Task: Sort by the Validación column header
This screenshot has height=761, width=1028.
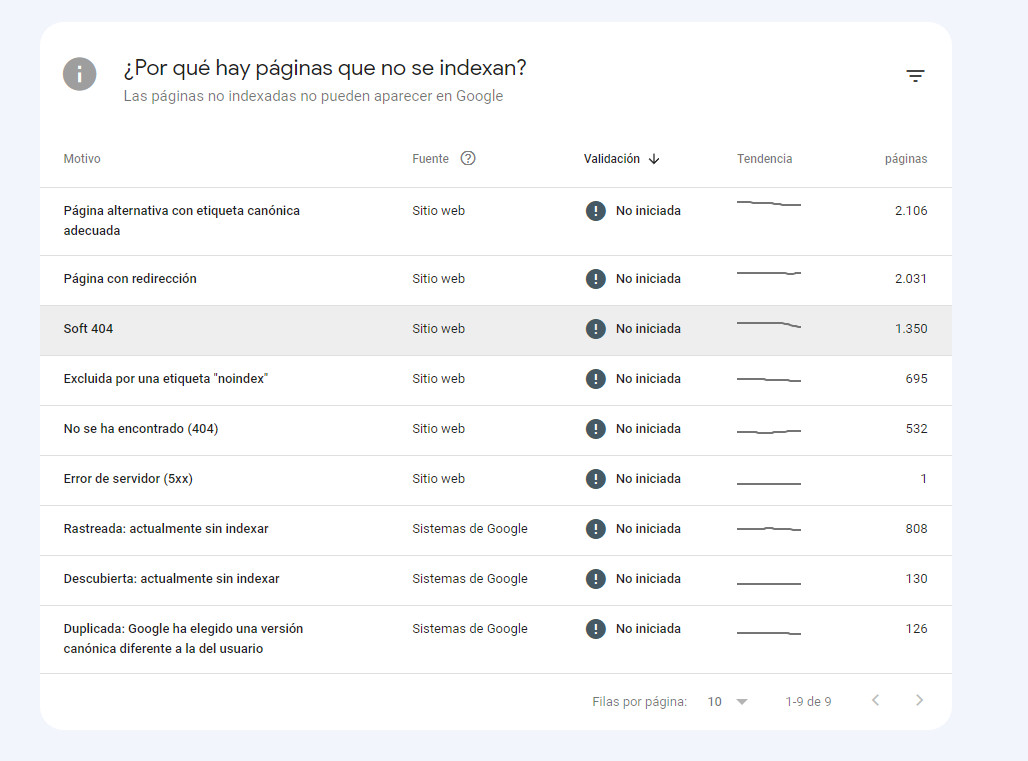Action: (x=612, y=159)
